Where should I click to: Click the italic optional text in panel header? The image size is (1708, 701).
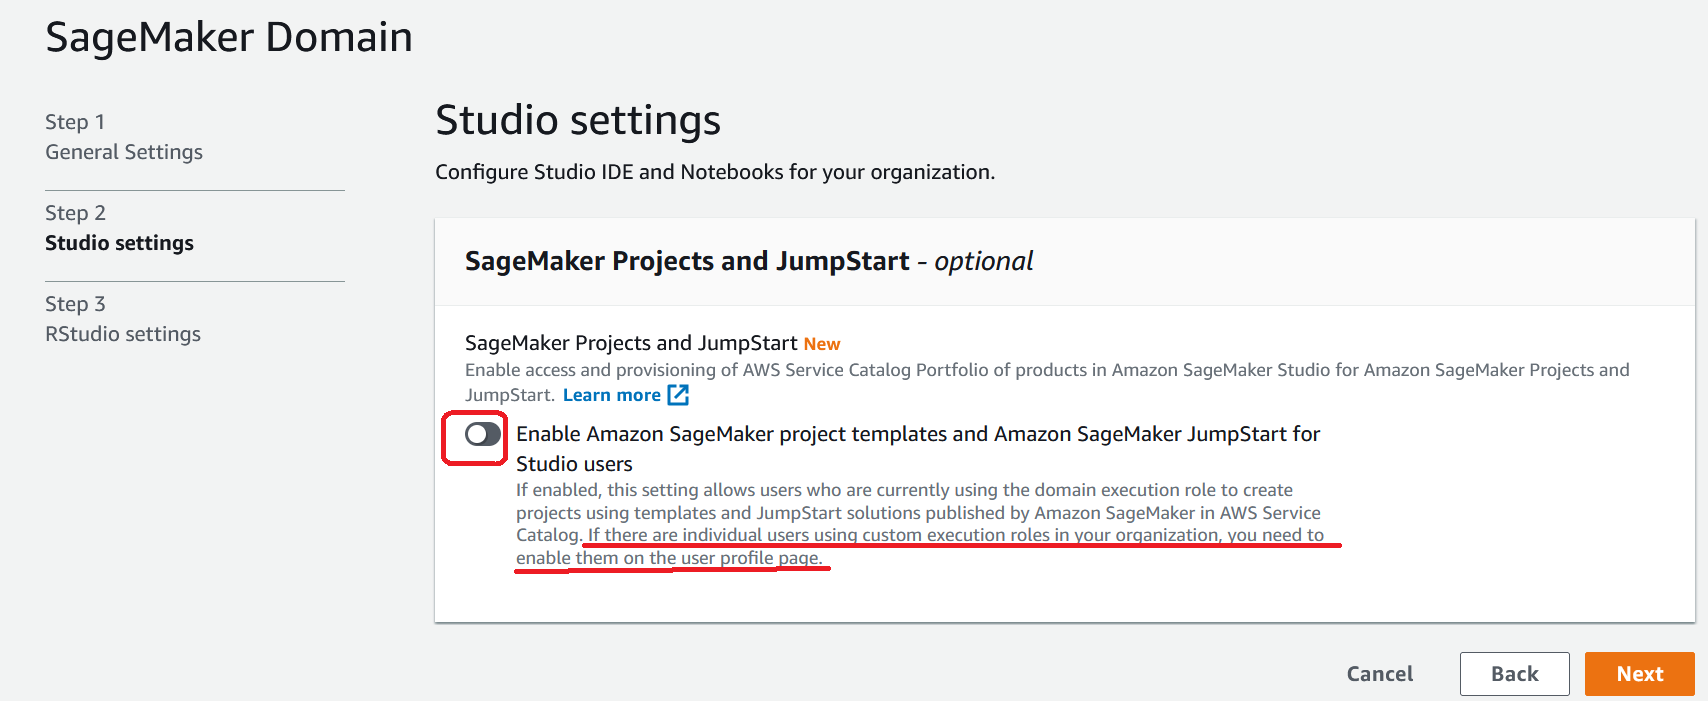984,261
